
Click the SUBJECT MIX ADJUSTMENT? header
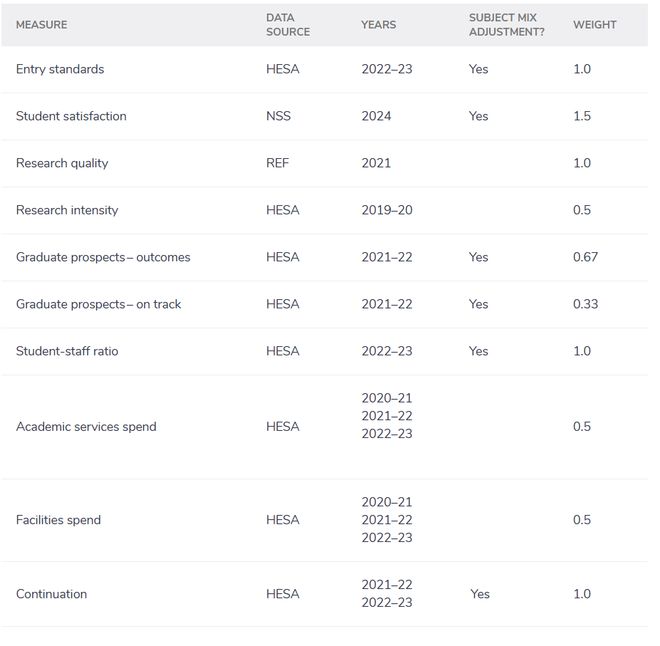506,25
